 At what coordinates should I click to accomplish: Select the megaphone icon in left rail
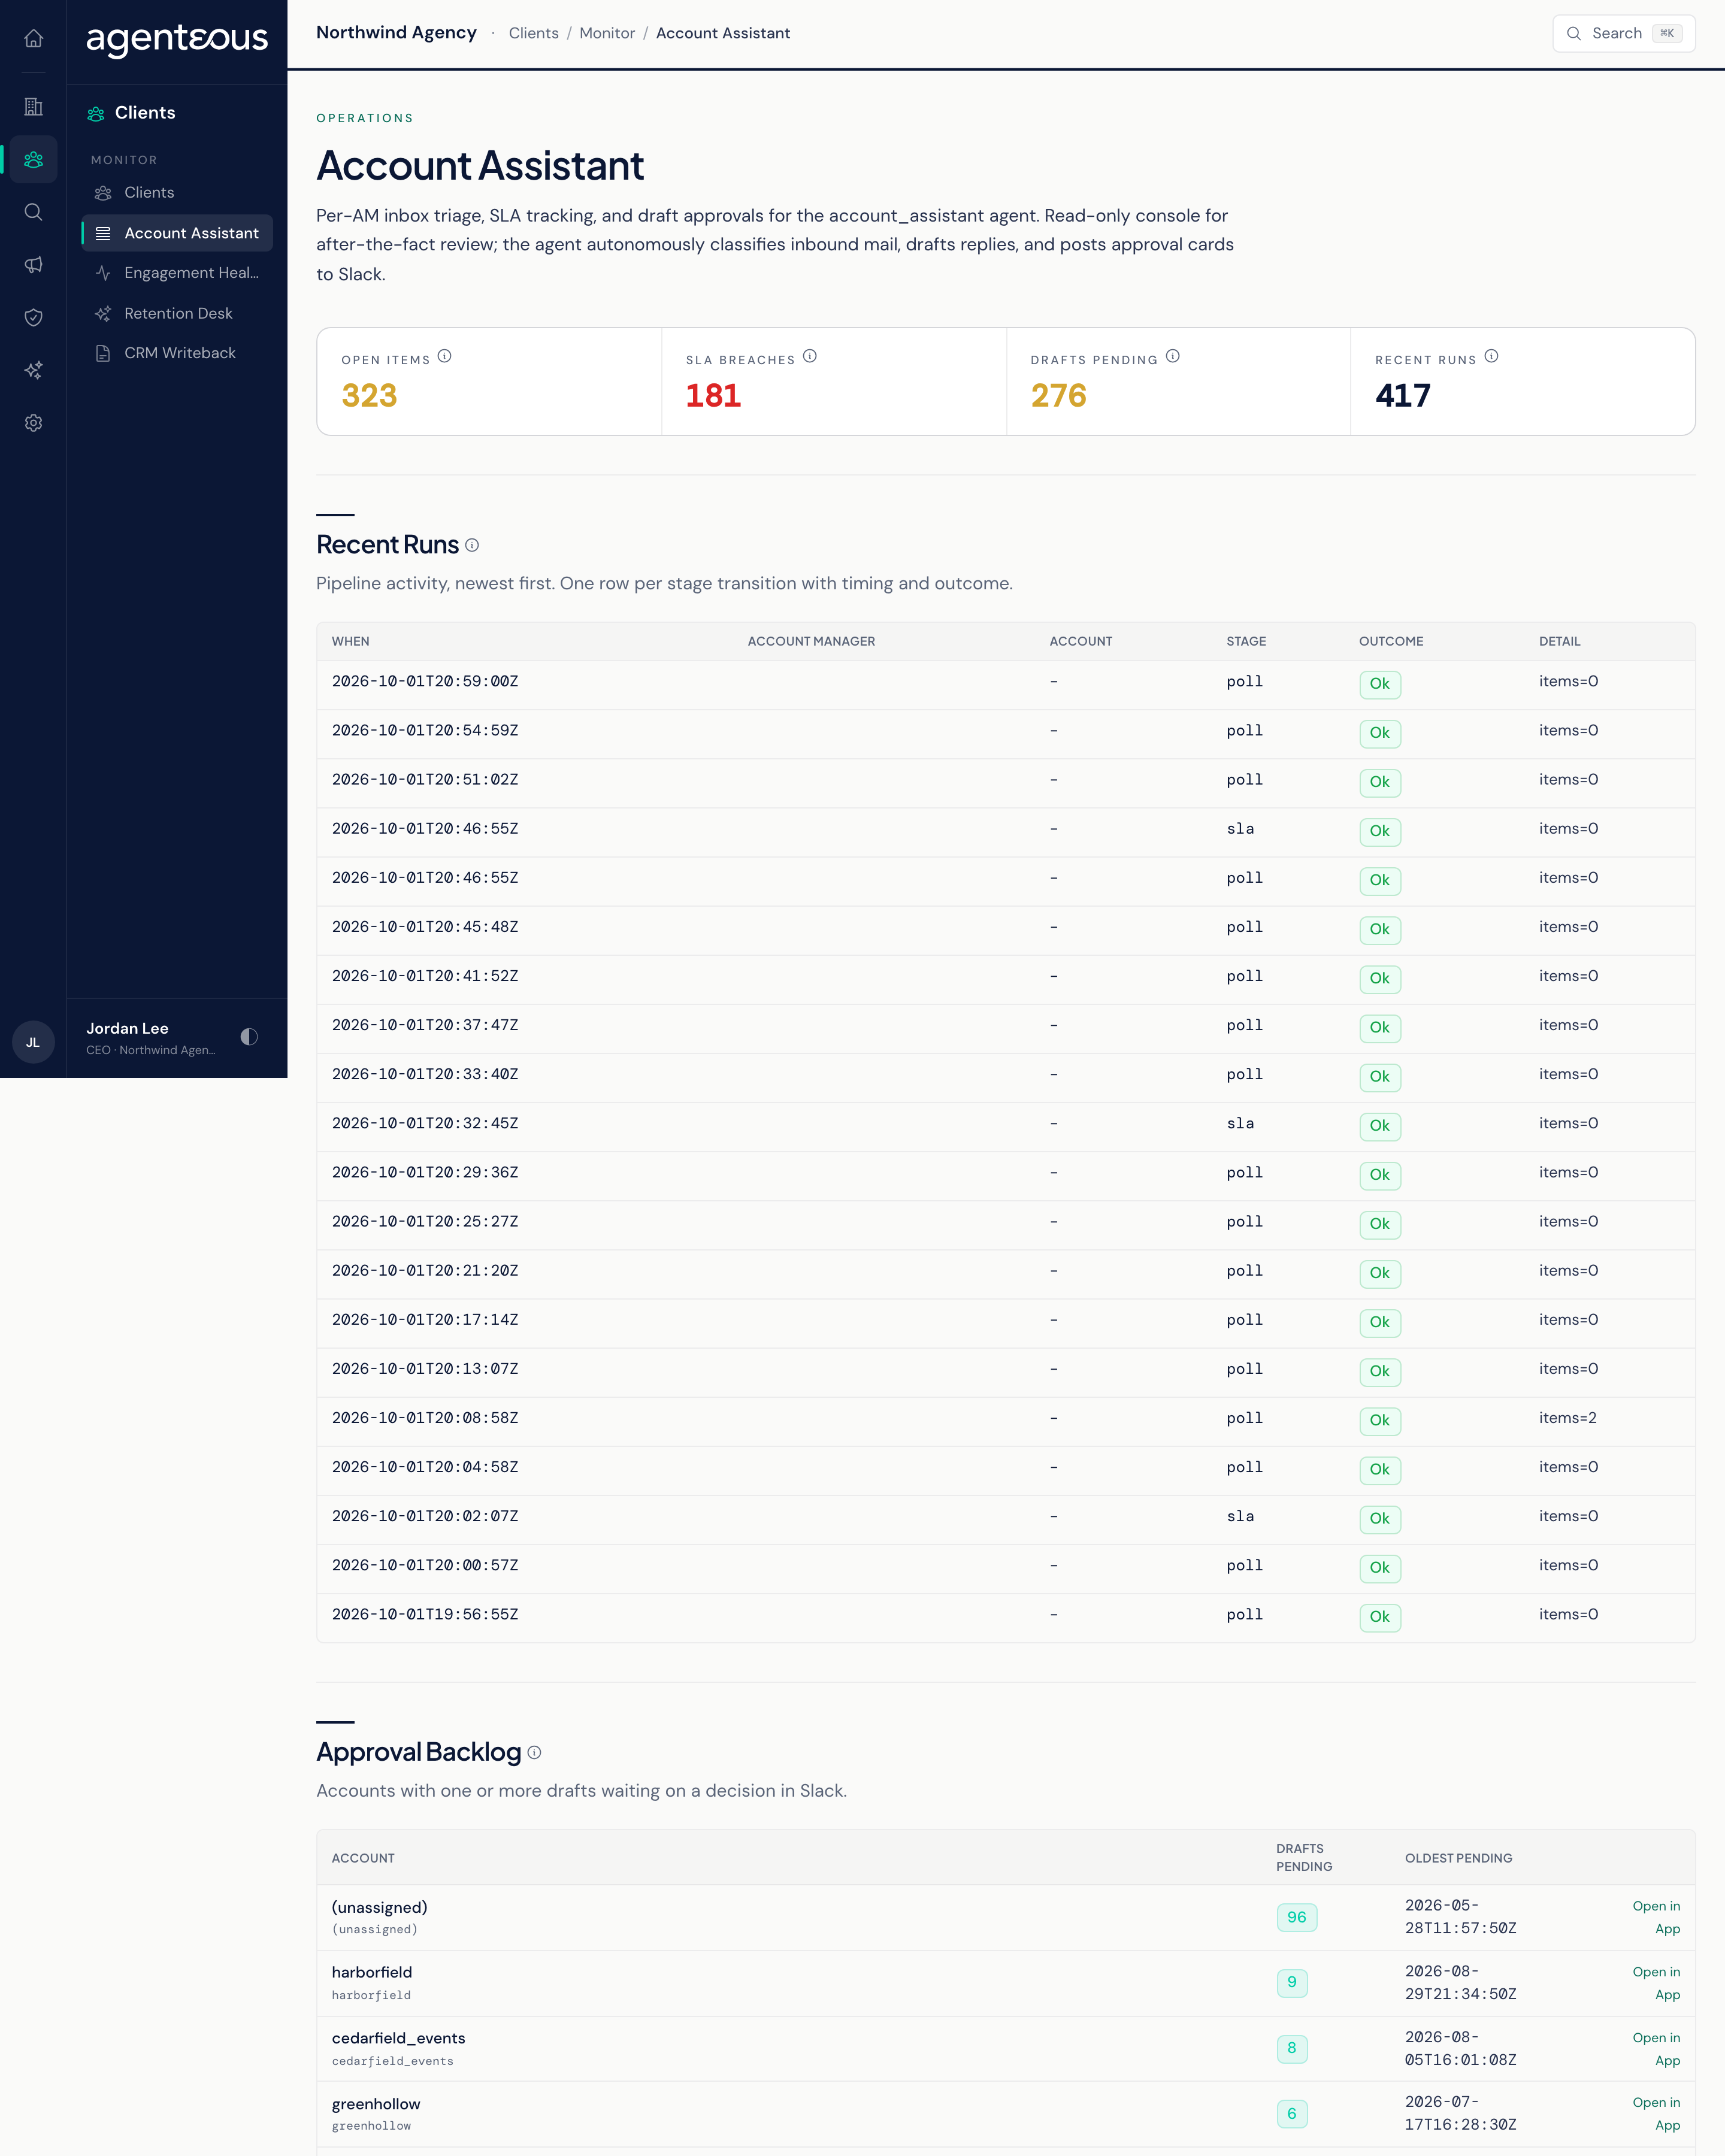coord(33,265)
